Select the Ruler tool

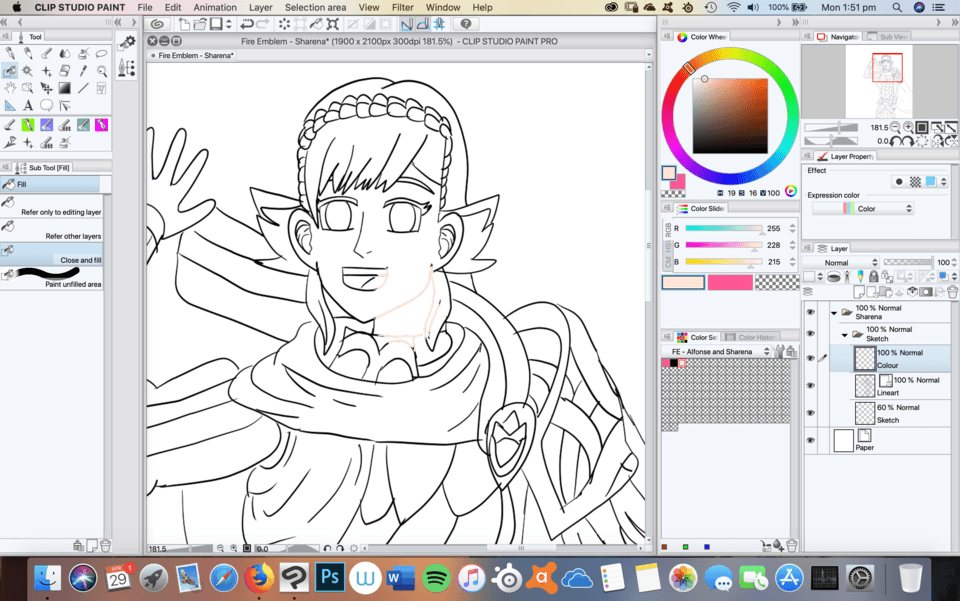point(10,105)
